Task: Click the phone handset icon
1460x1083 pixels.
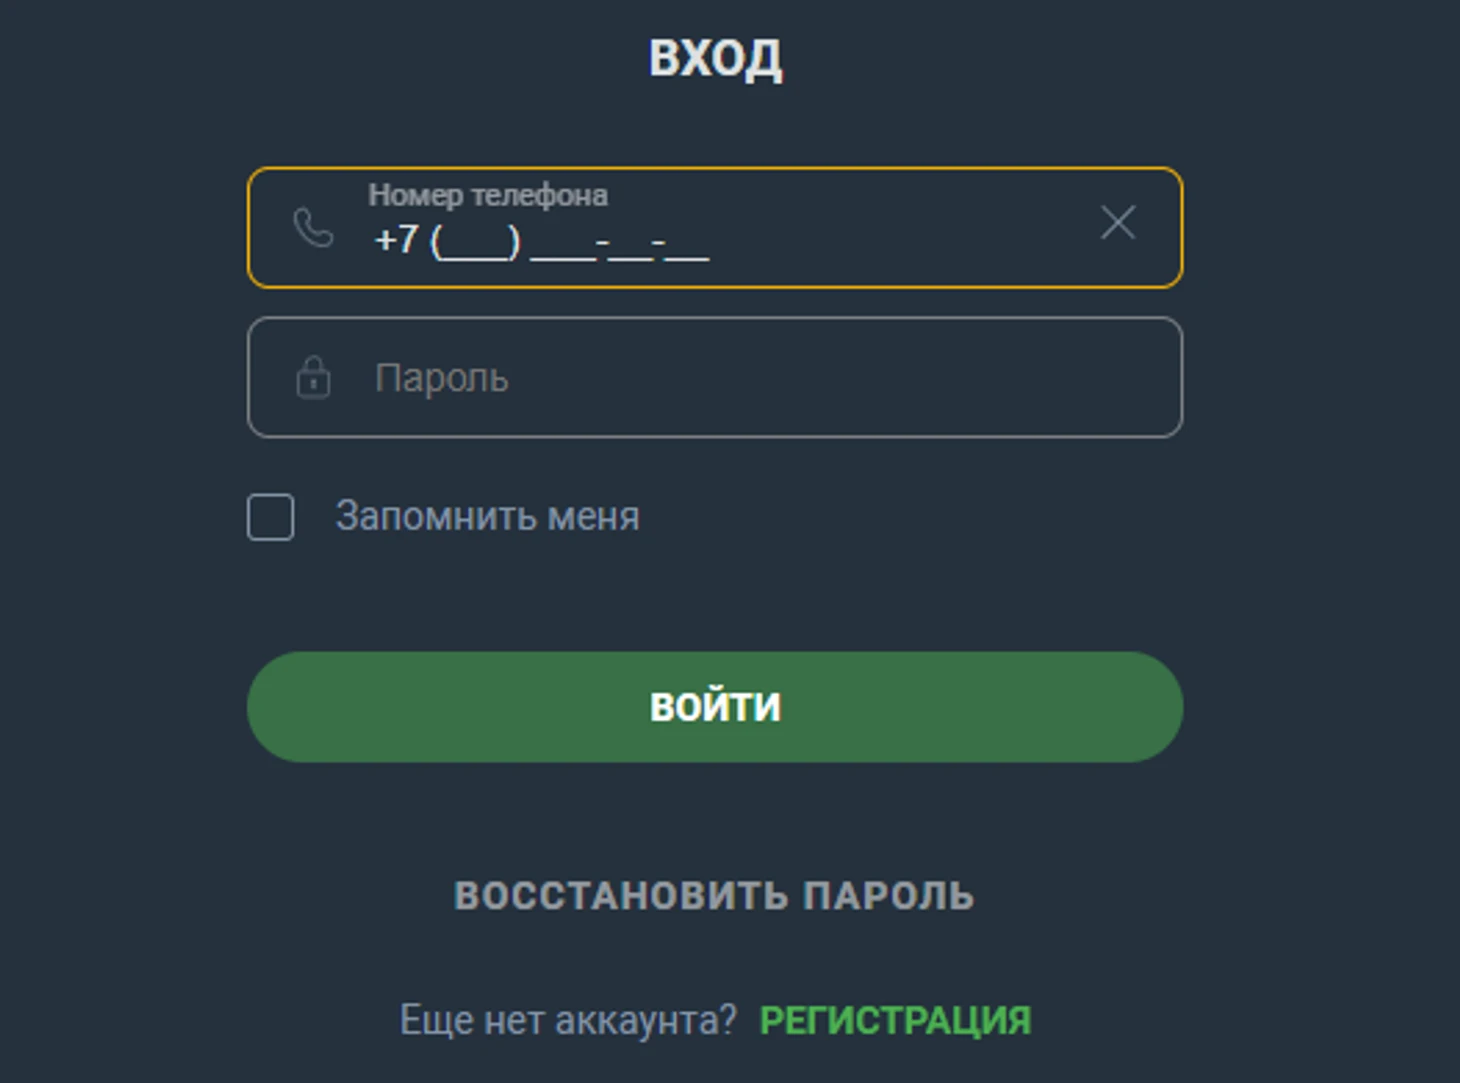Action: [x=312, y=227]
